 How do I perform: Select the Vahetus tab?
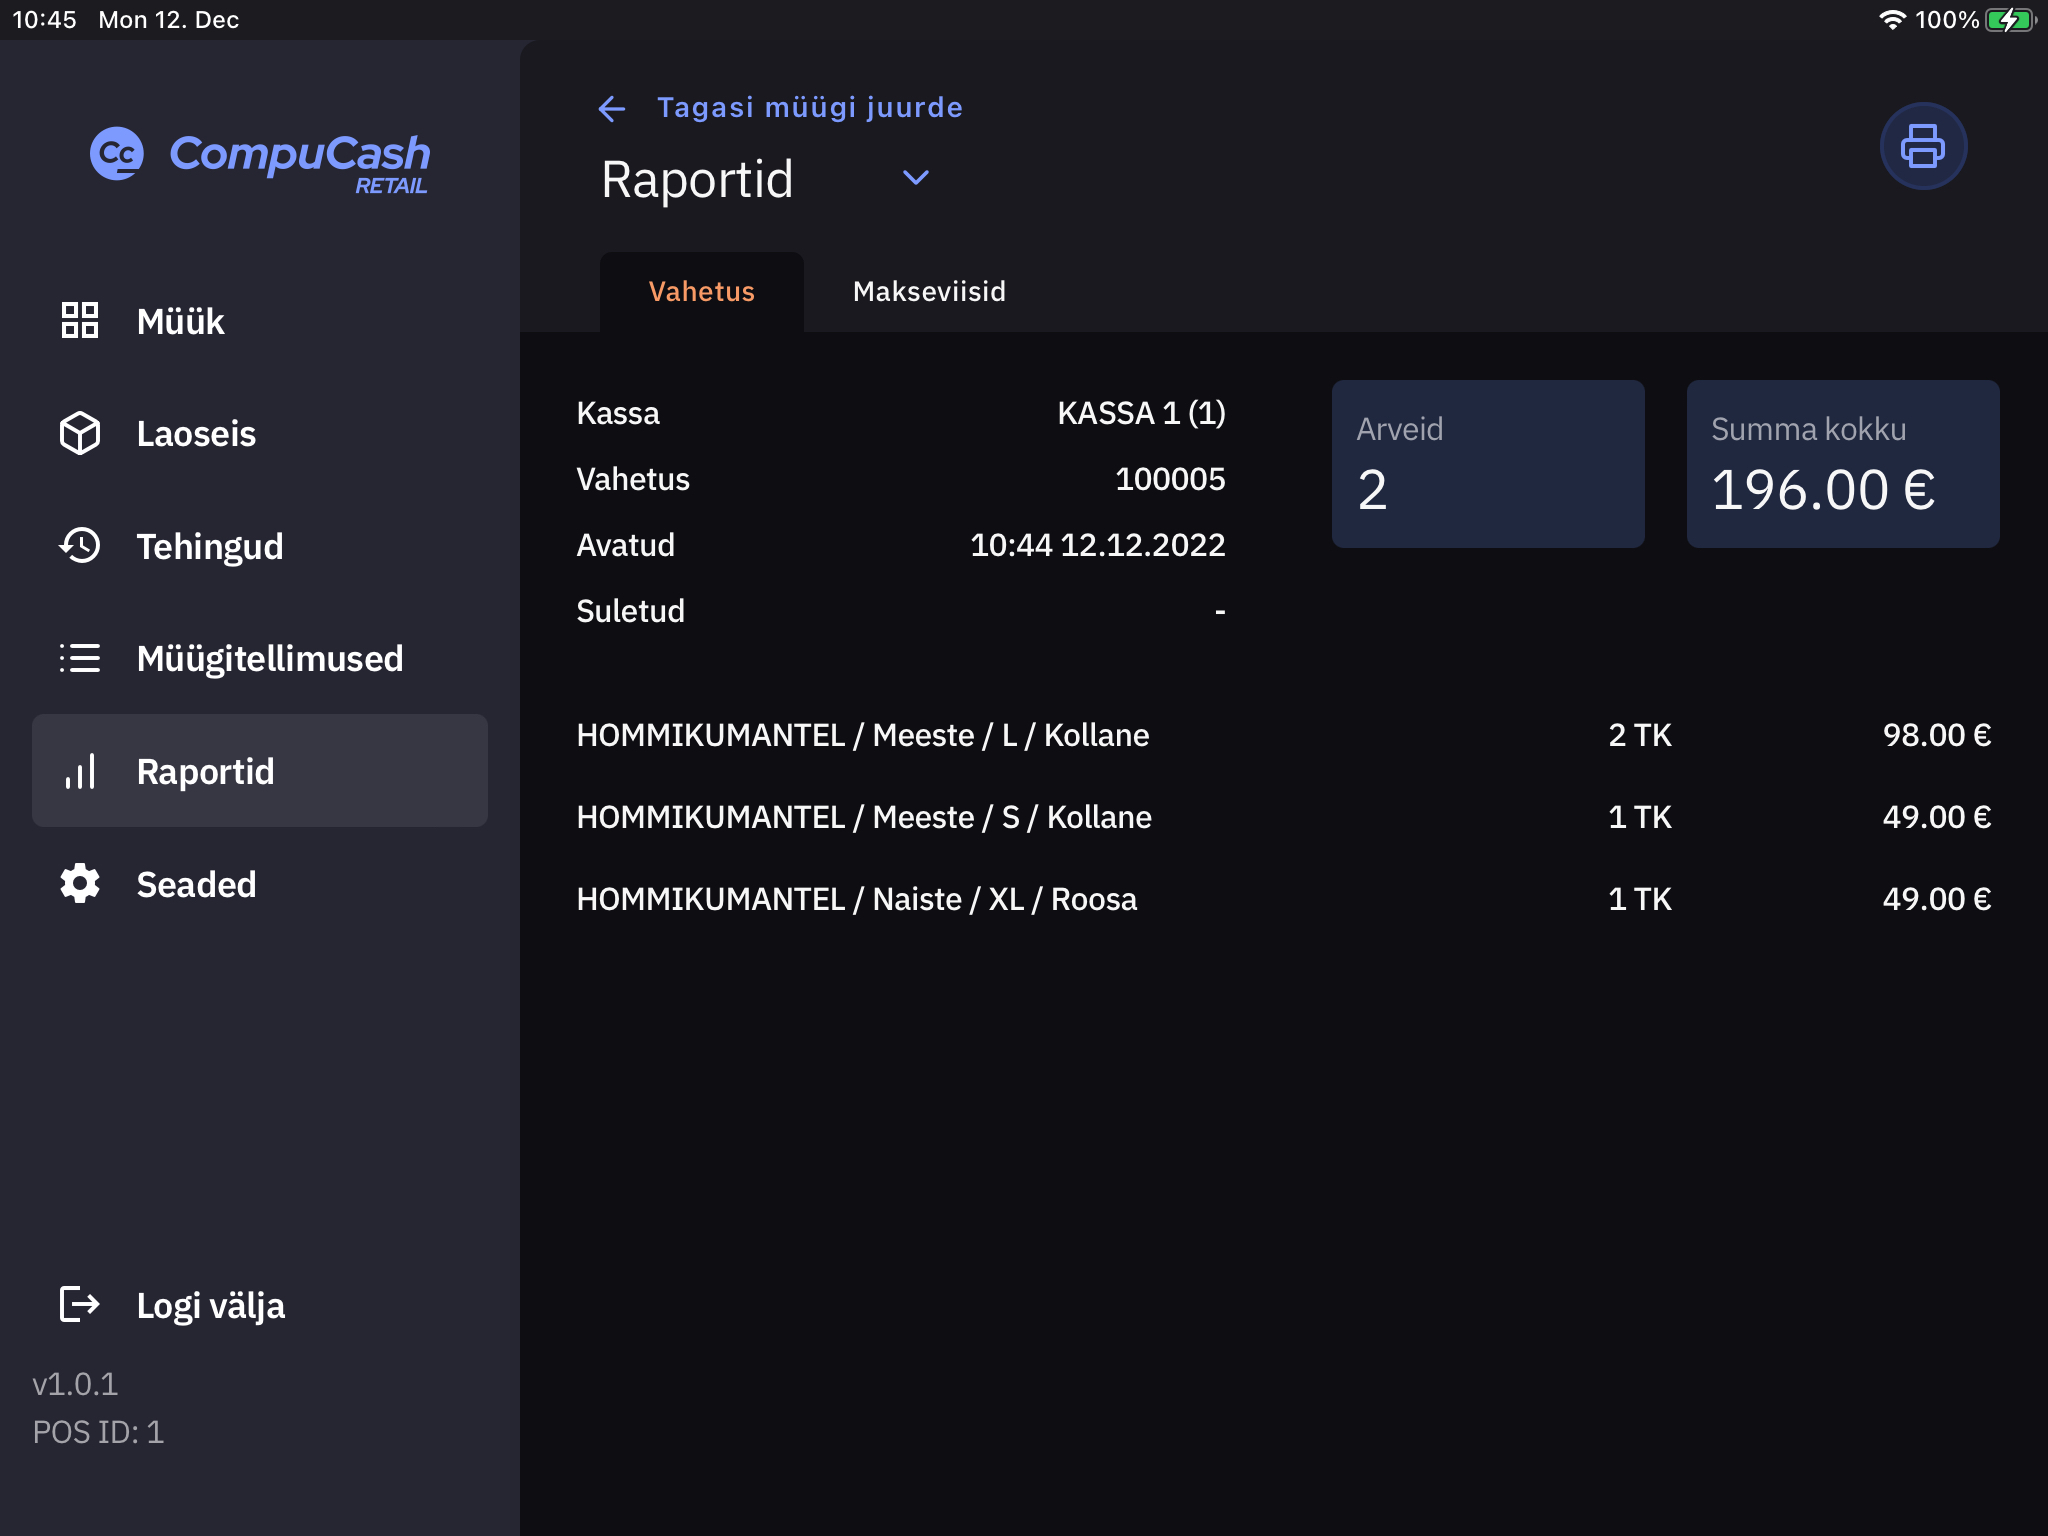tap(701, 292)
